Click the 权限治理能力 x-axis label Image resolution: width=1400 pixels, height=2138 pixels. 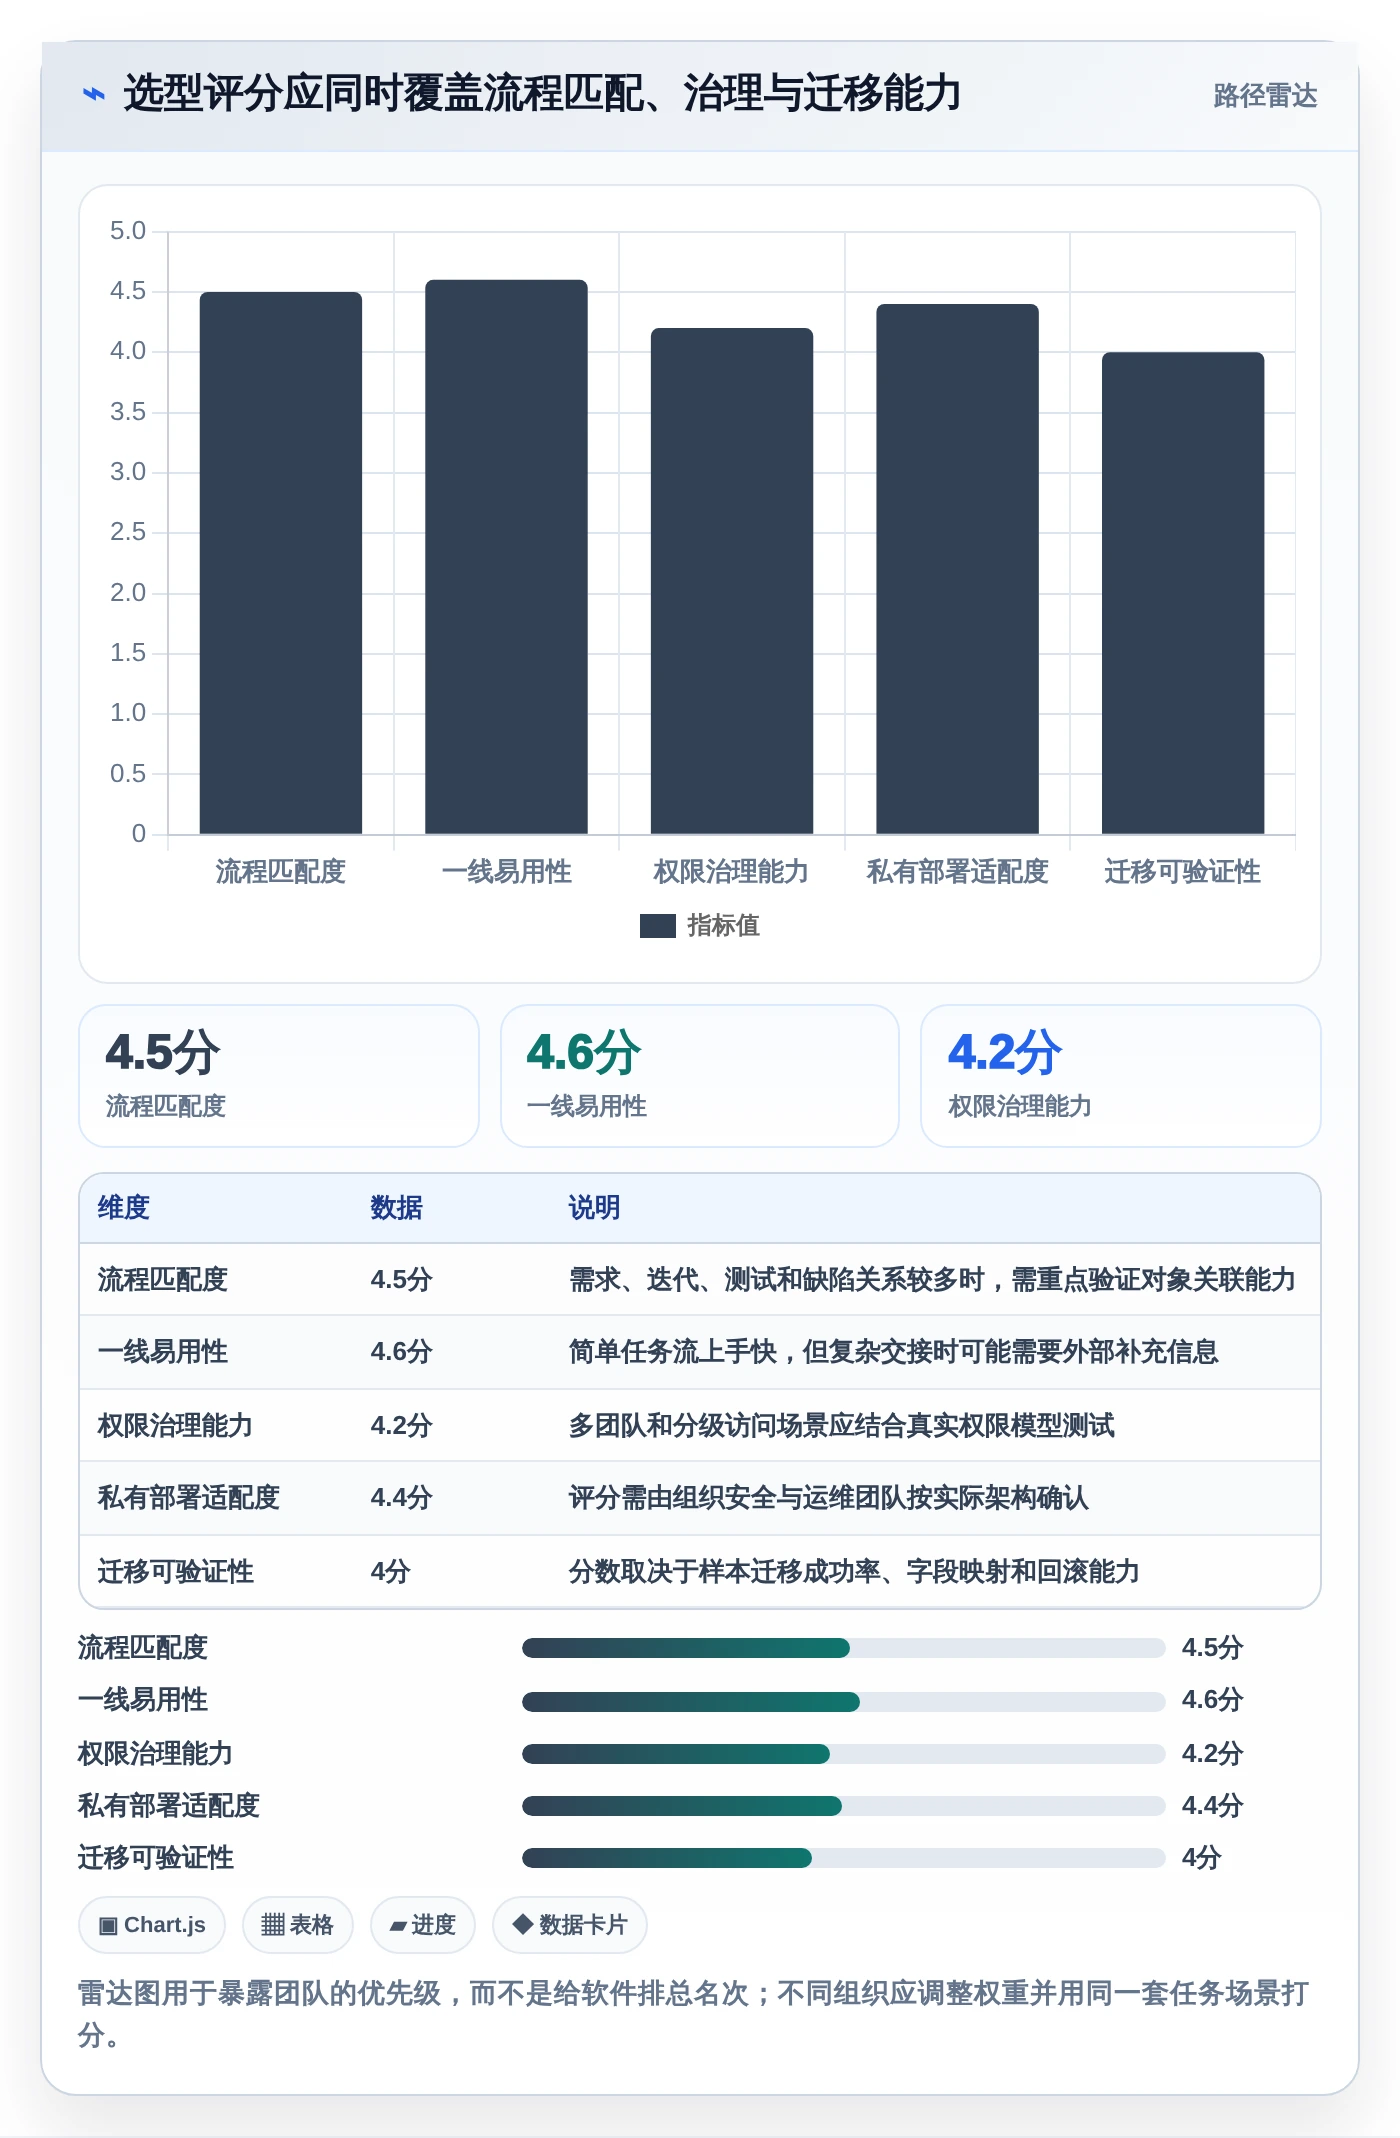[731, 872]
